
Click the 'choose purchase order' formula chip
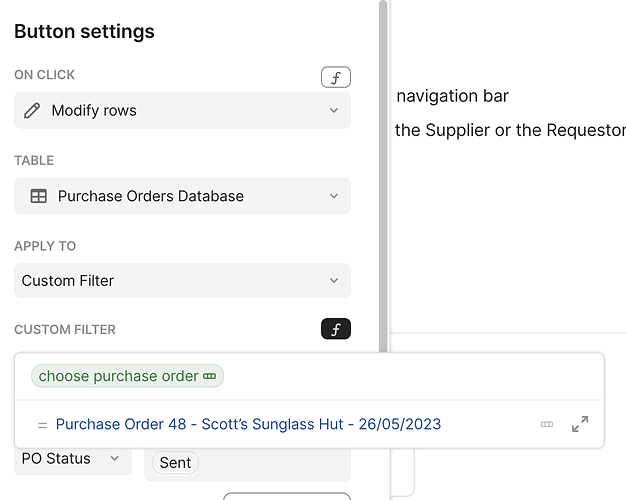click(127, 376)
